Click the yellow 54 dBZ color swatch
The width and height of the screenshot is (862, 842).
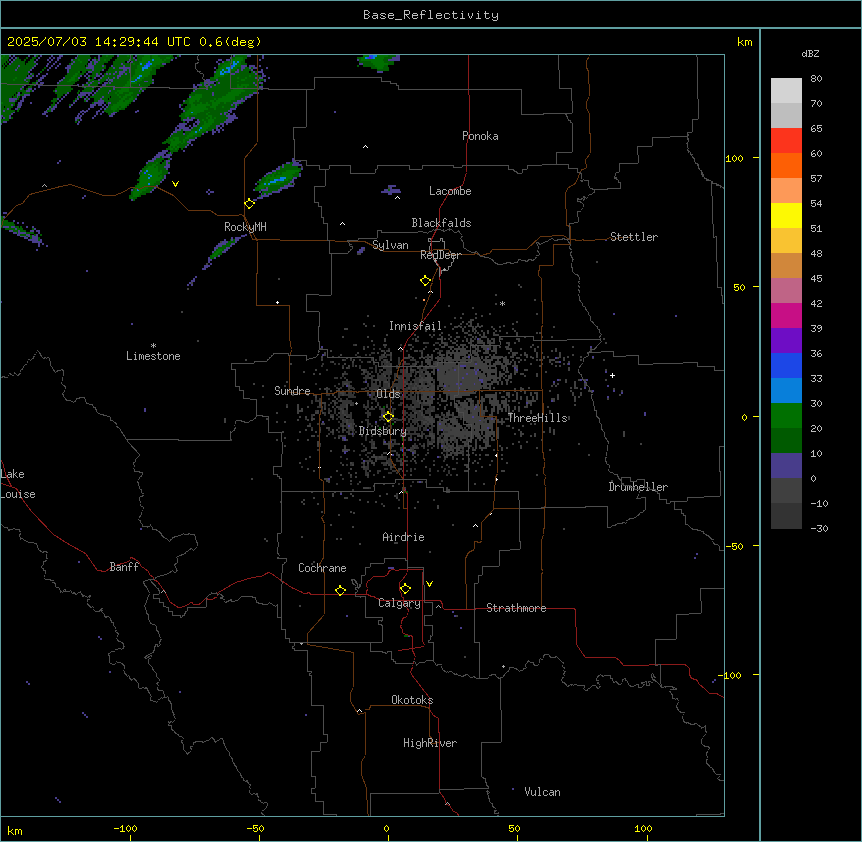click(x=786, y=215)
